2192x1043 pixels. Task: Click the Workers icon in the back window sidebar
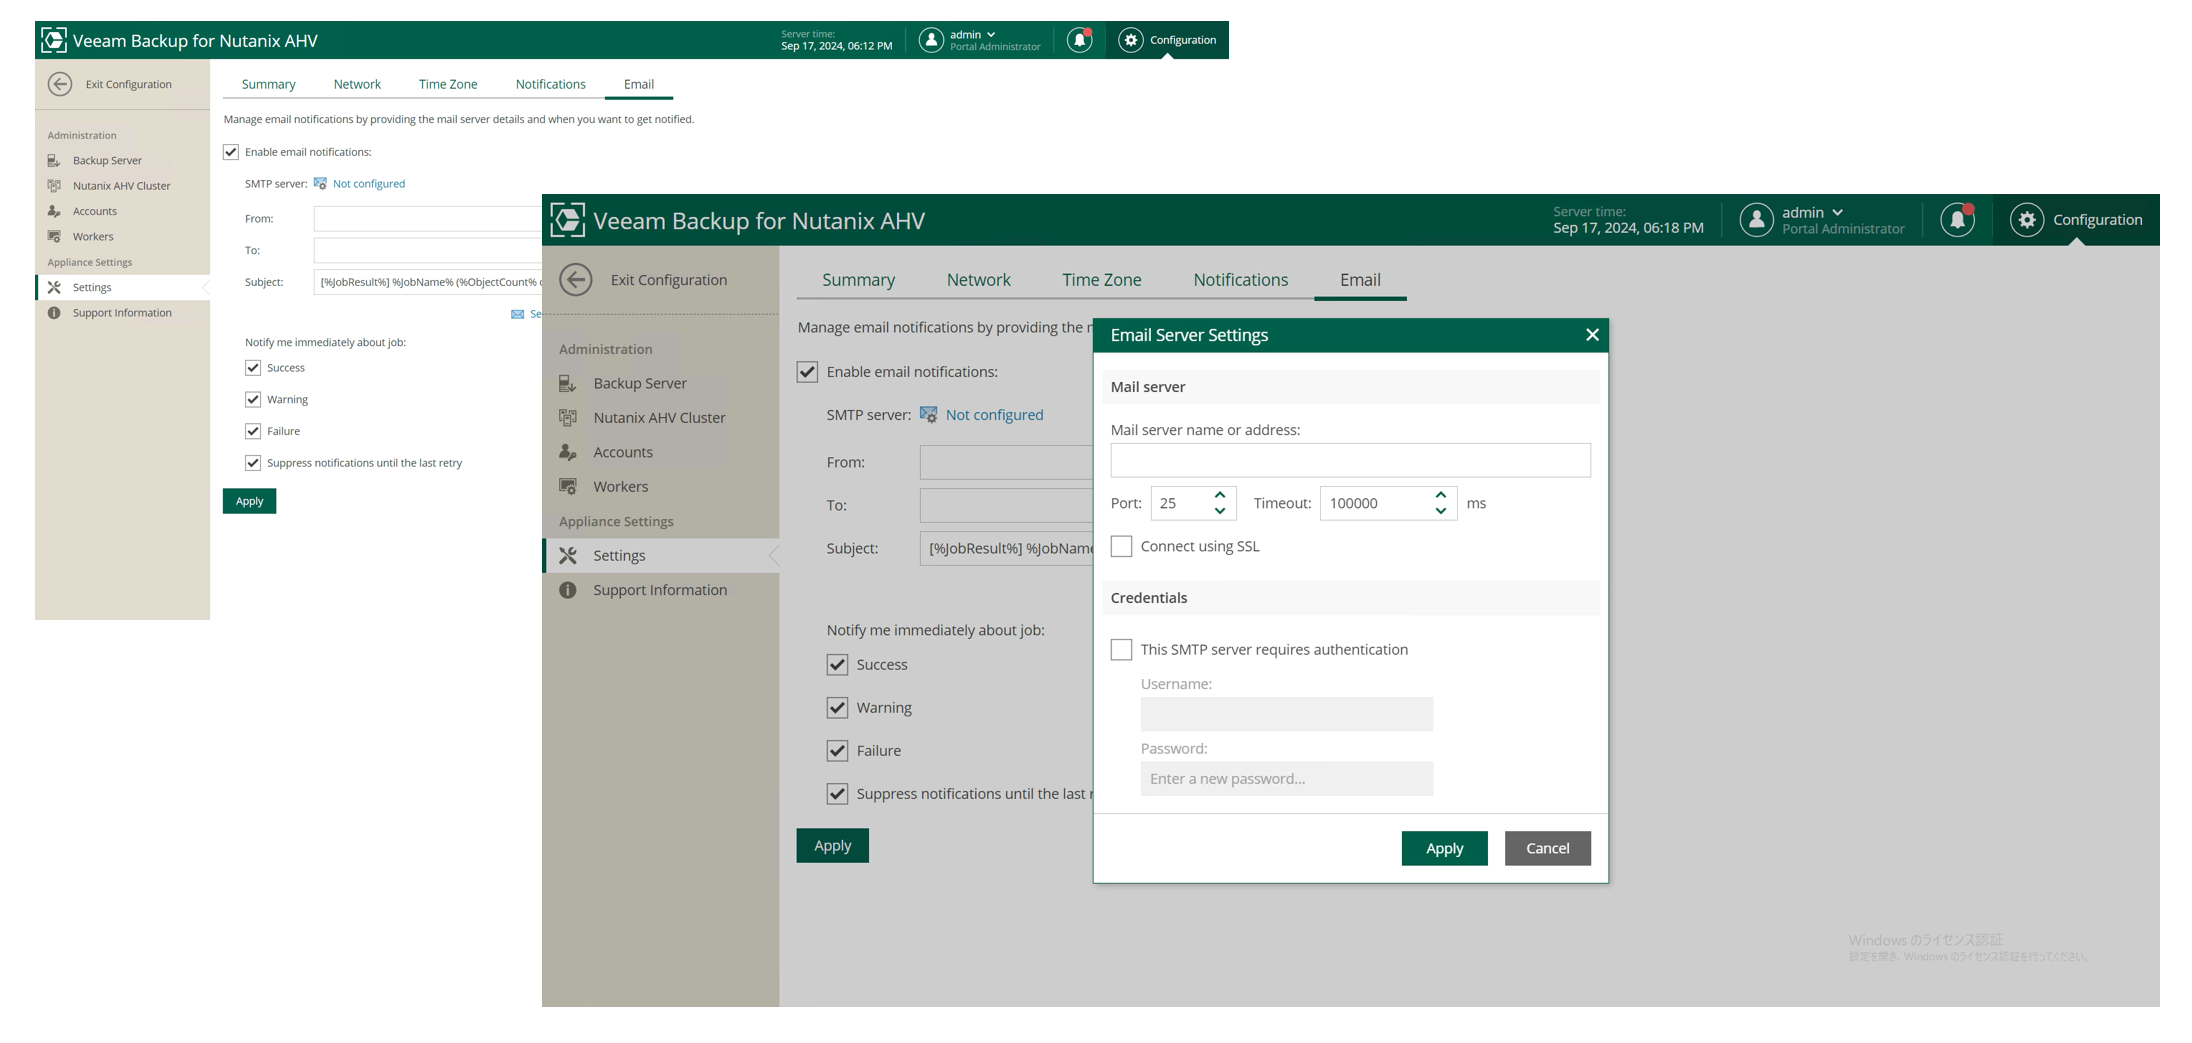pyautogui.click(x=54, y=237)
